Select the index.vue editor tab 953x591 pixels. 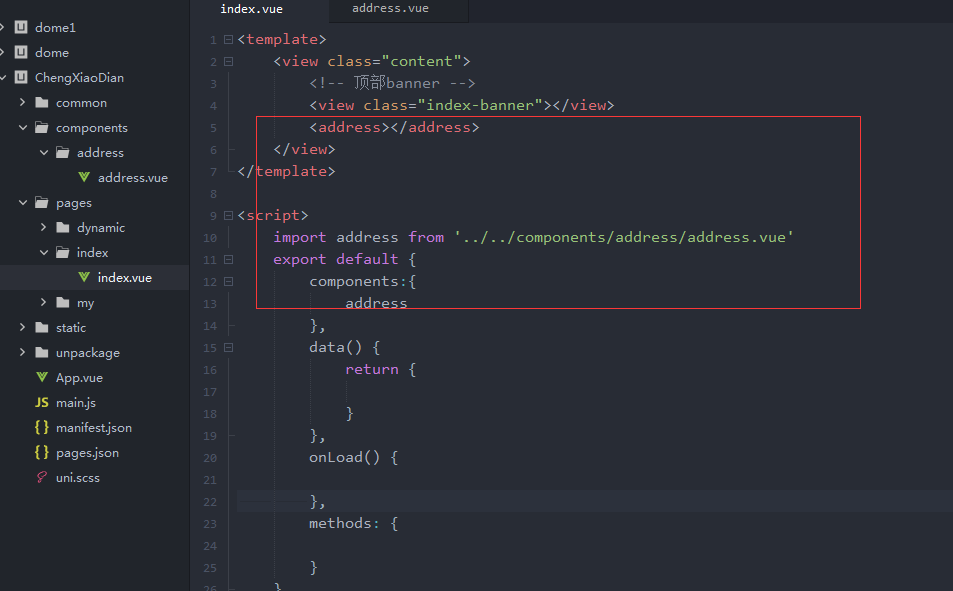coord(252,9)
